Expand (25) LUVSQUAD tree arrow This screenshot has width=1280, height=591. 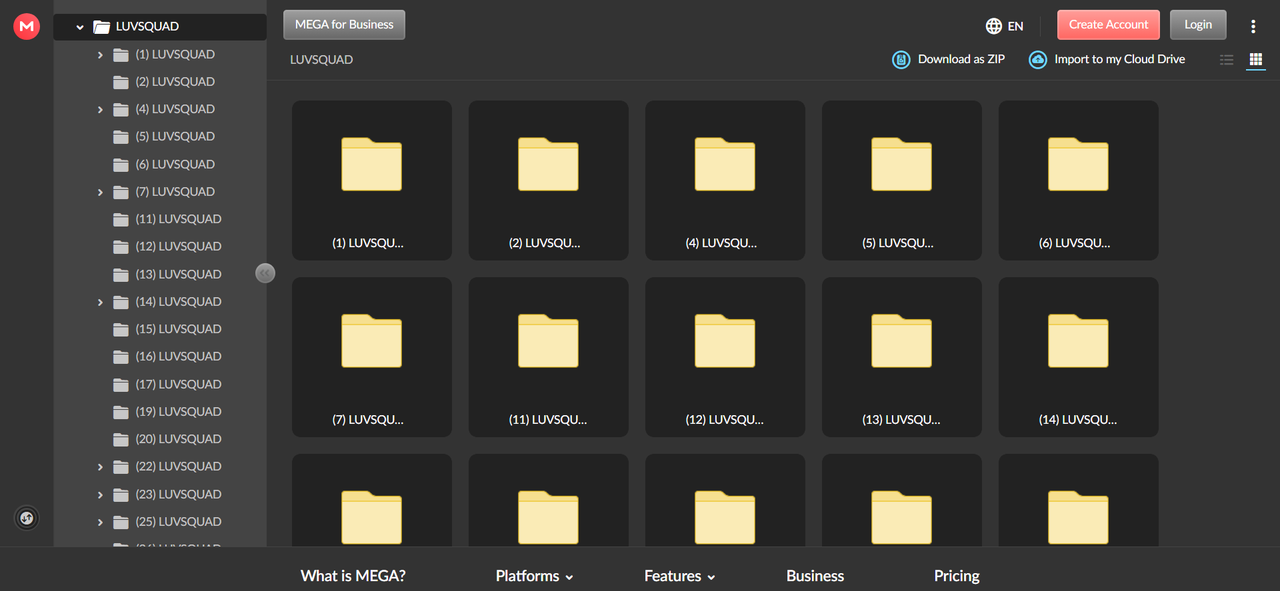[100, 522]
